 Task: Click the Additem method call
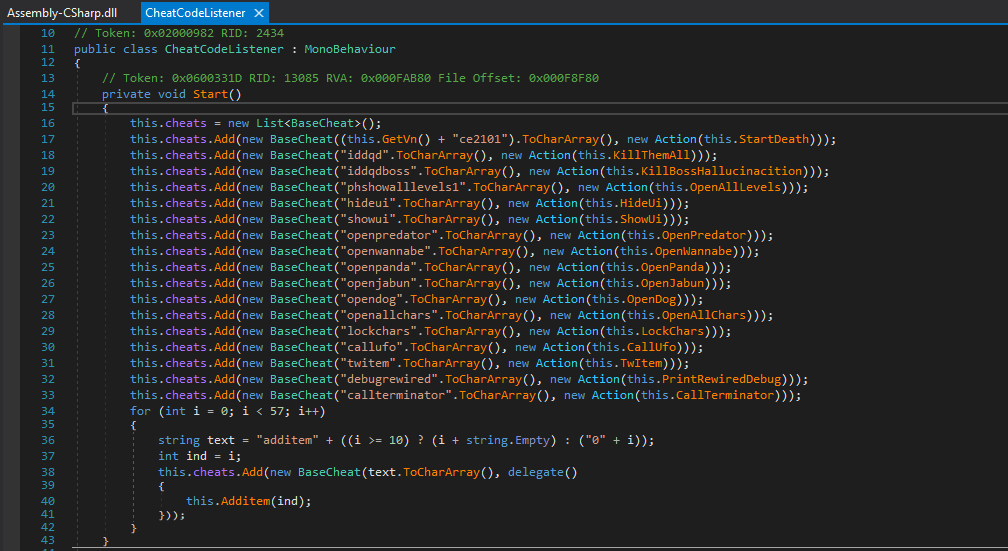[245, 499]
